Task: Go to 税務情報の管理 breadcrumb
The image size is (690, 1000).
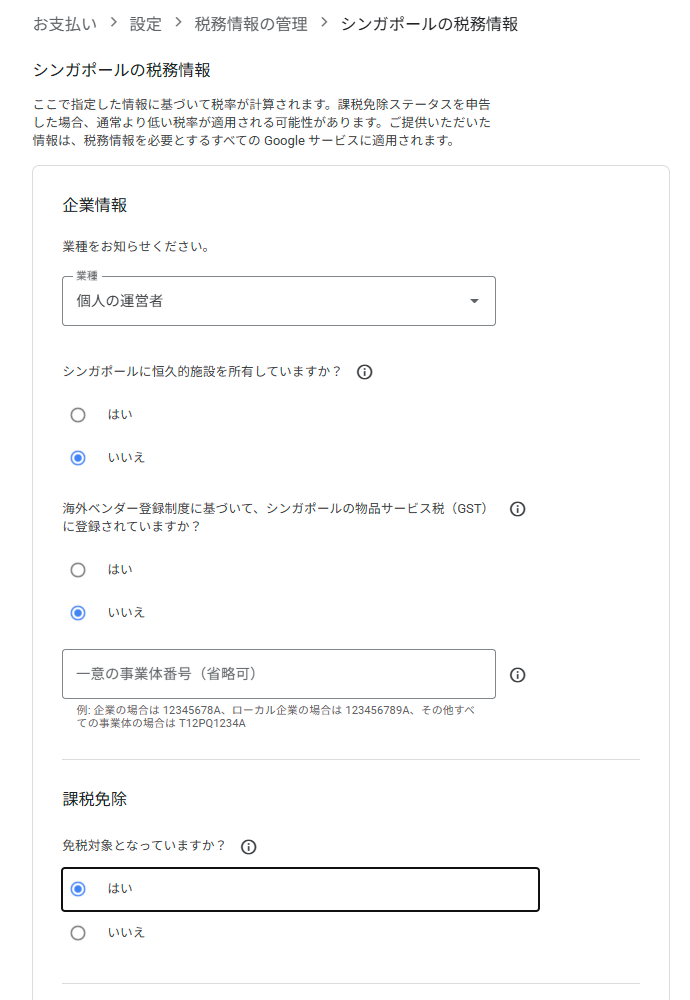Action: tap(251, 24)
